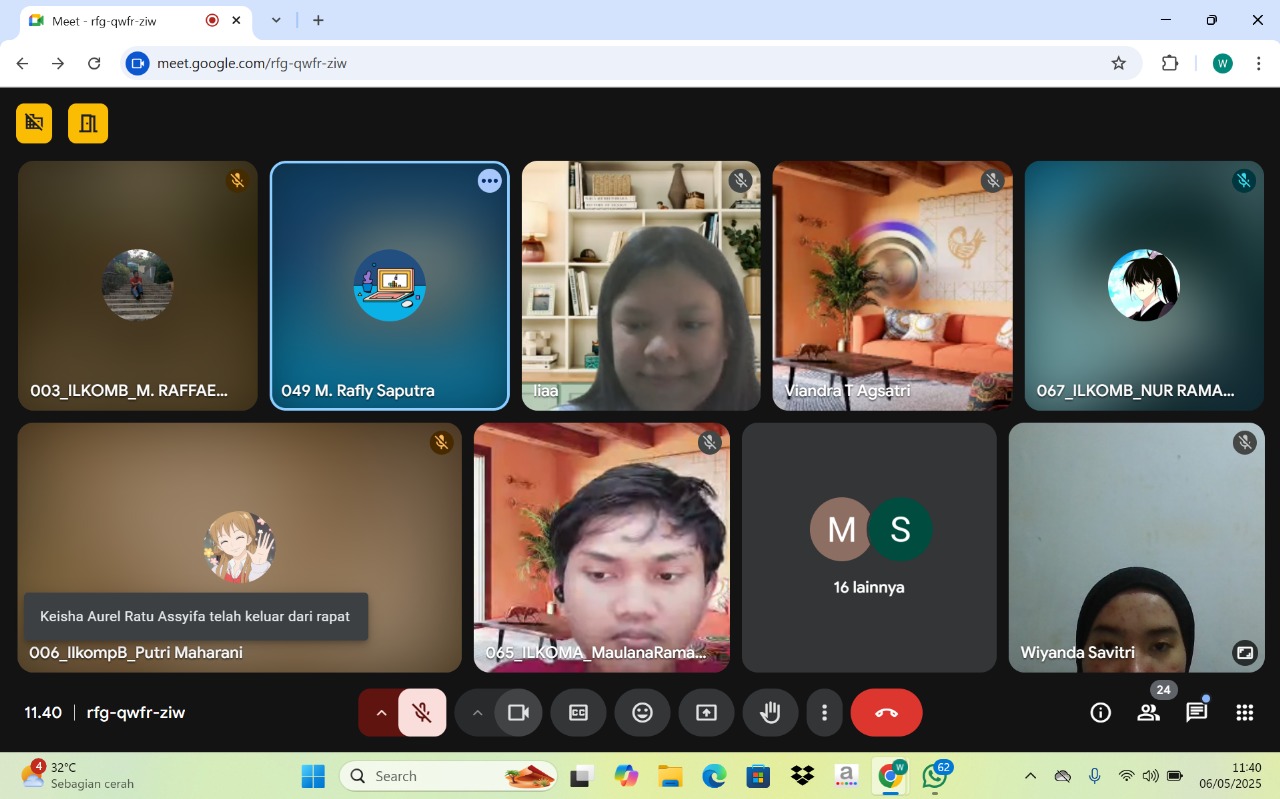Click the meet.google.com address bar
This screenshot has width=1280, height=799.
[600, 63]
